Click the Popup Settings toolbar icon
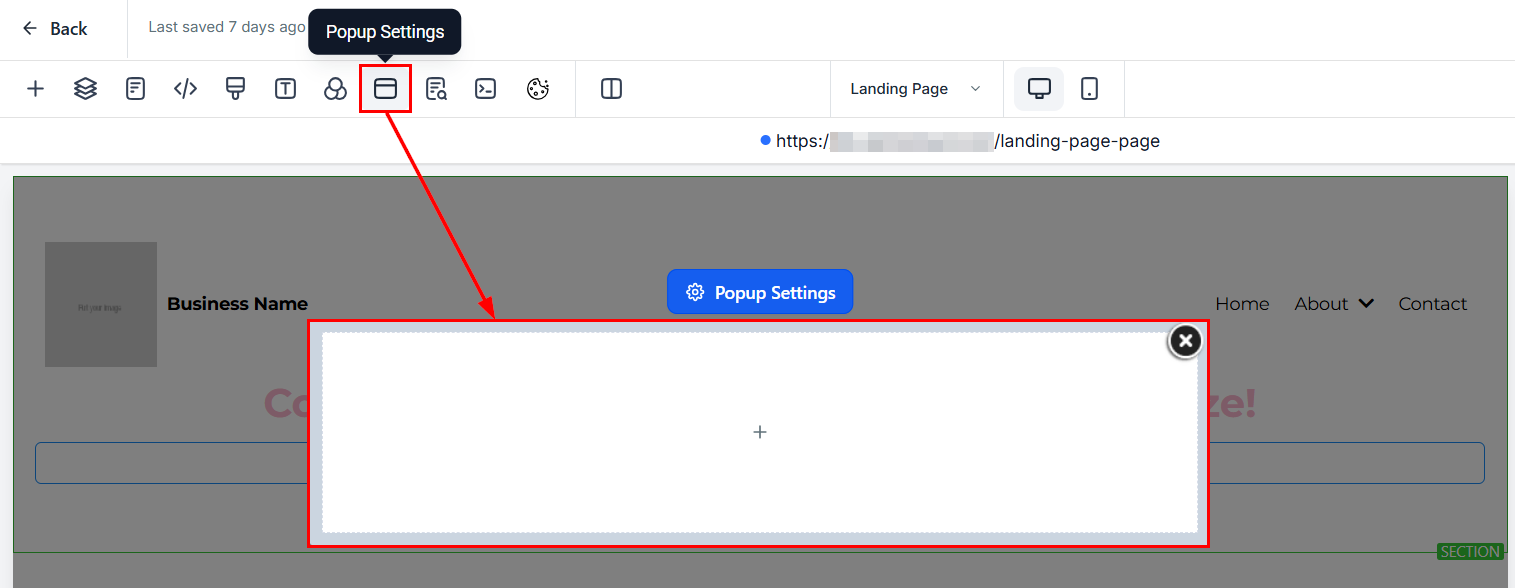The width and height of the screenshot is (1515, 588). pyautogui.click(x=385, y=89)
